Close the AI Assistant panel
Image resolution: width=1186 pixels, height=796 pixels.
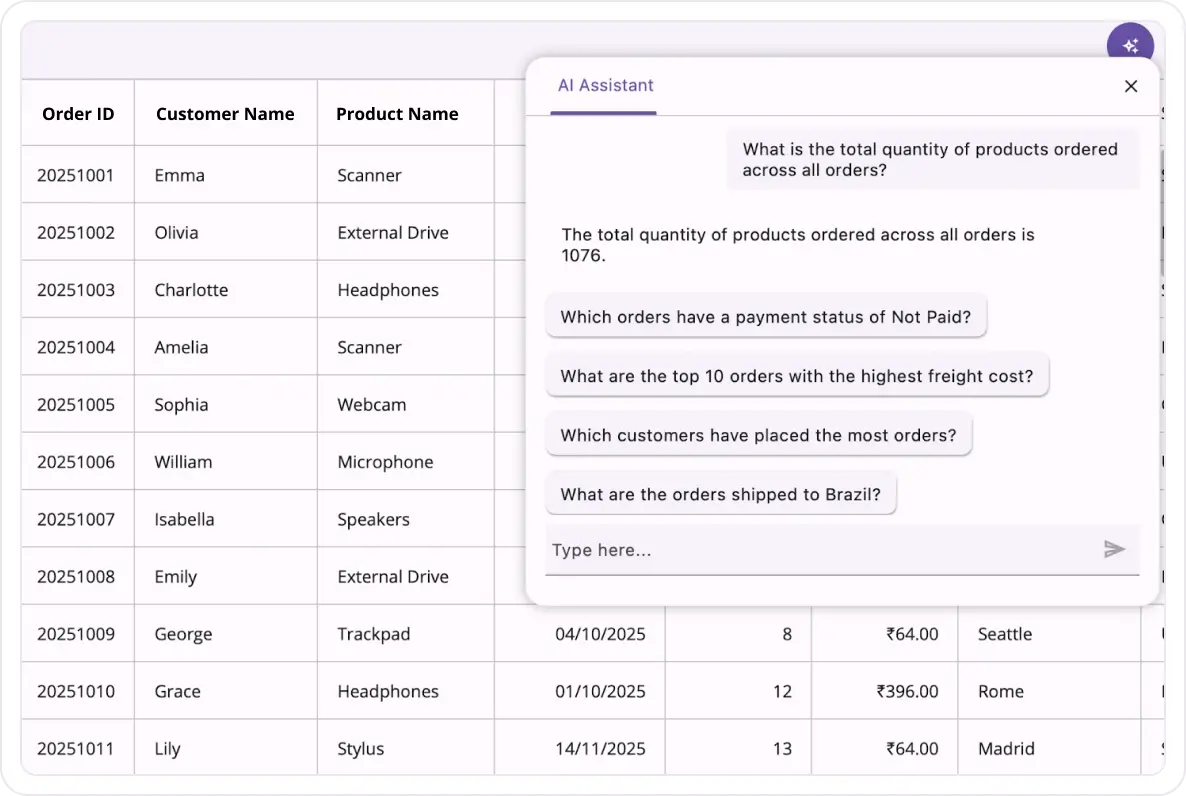pyautogui.click(x=1131, y=86)
